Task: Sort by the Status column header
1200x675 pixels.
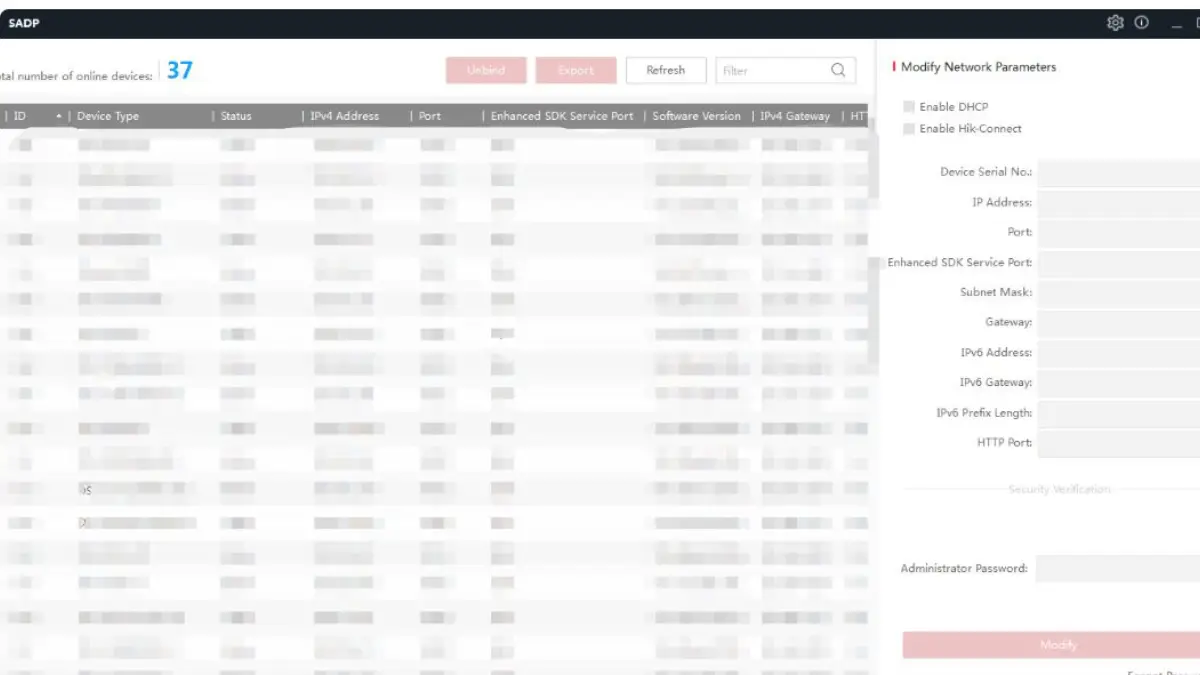Action: [x=236, y=116]
